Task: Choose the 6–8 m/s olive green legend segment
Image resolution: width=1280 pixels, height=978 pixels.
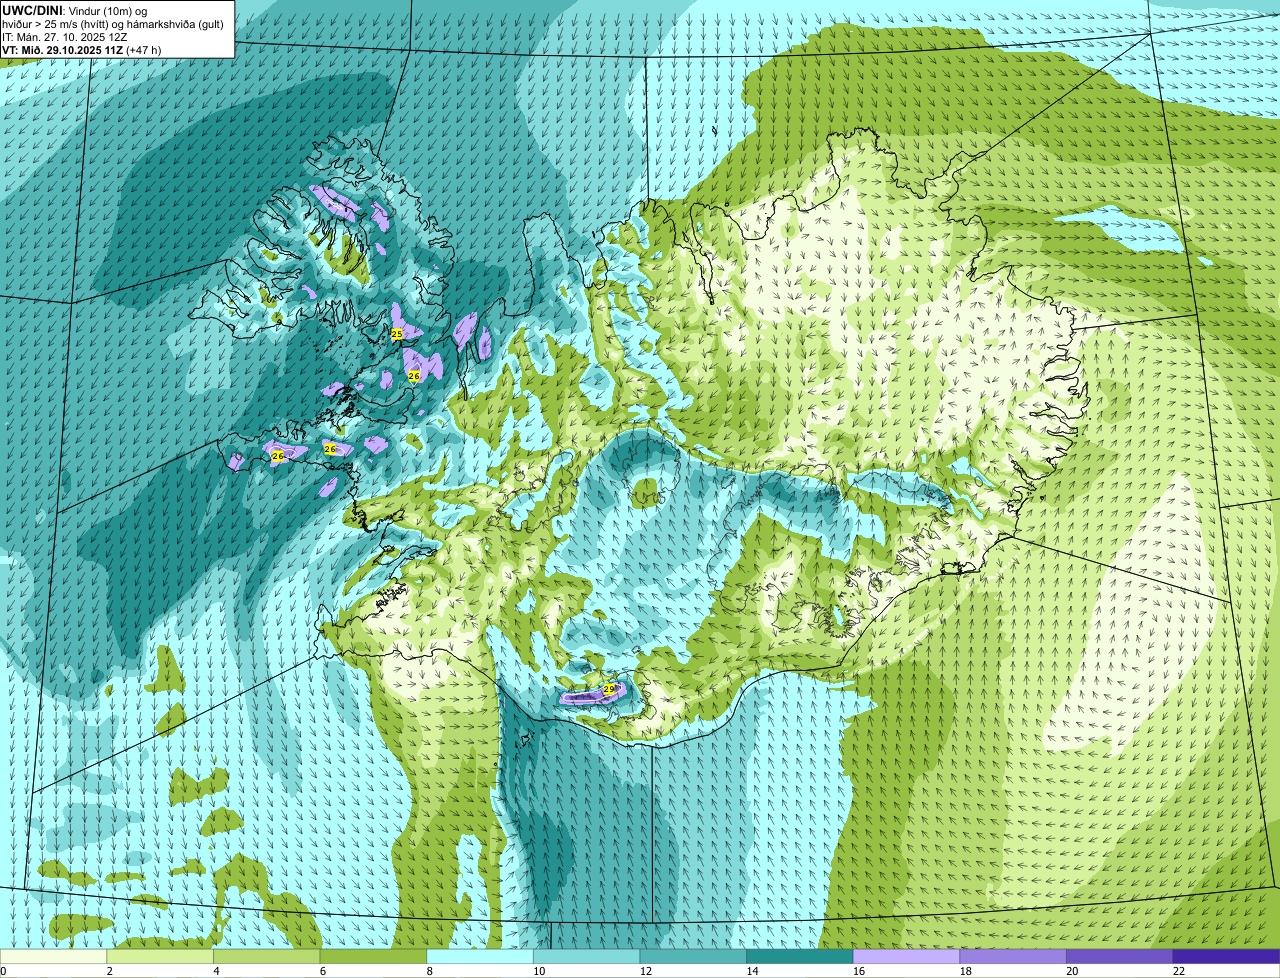Action: click(373, 957)
